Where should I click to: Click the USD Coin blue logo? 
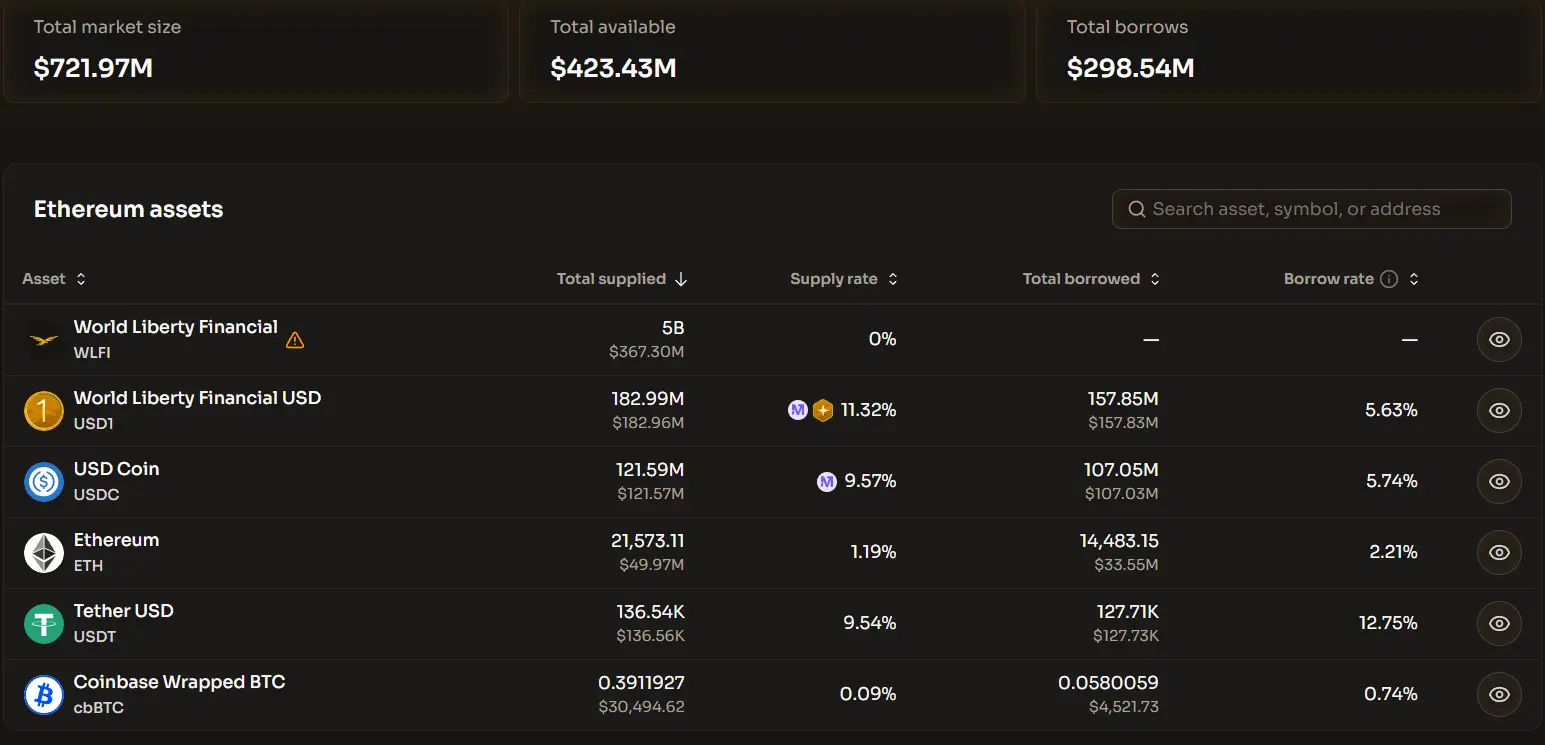(x=44, y=482)
